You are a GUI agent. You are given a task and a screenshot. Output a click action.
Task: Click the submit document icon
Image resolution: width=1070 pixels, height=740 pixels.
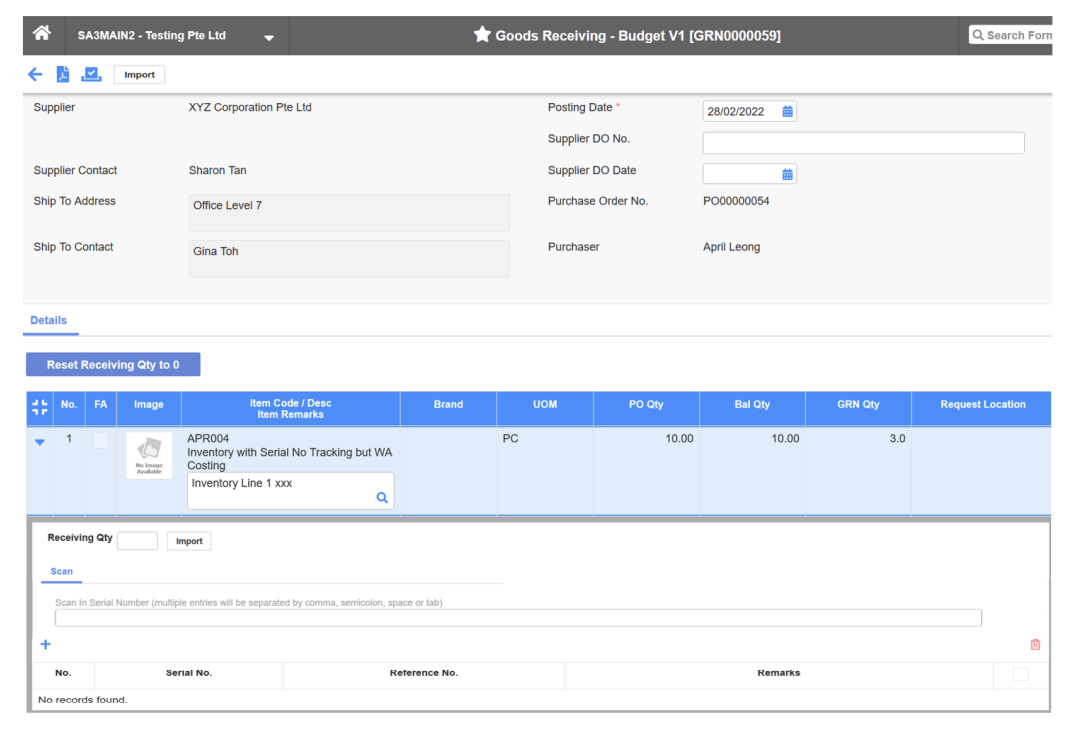point(91,74)
